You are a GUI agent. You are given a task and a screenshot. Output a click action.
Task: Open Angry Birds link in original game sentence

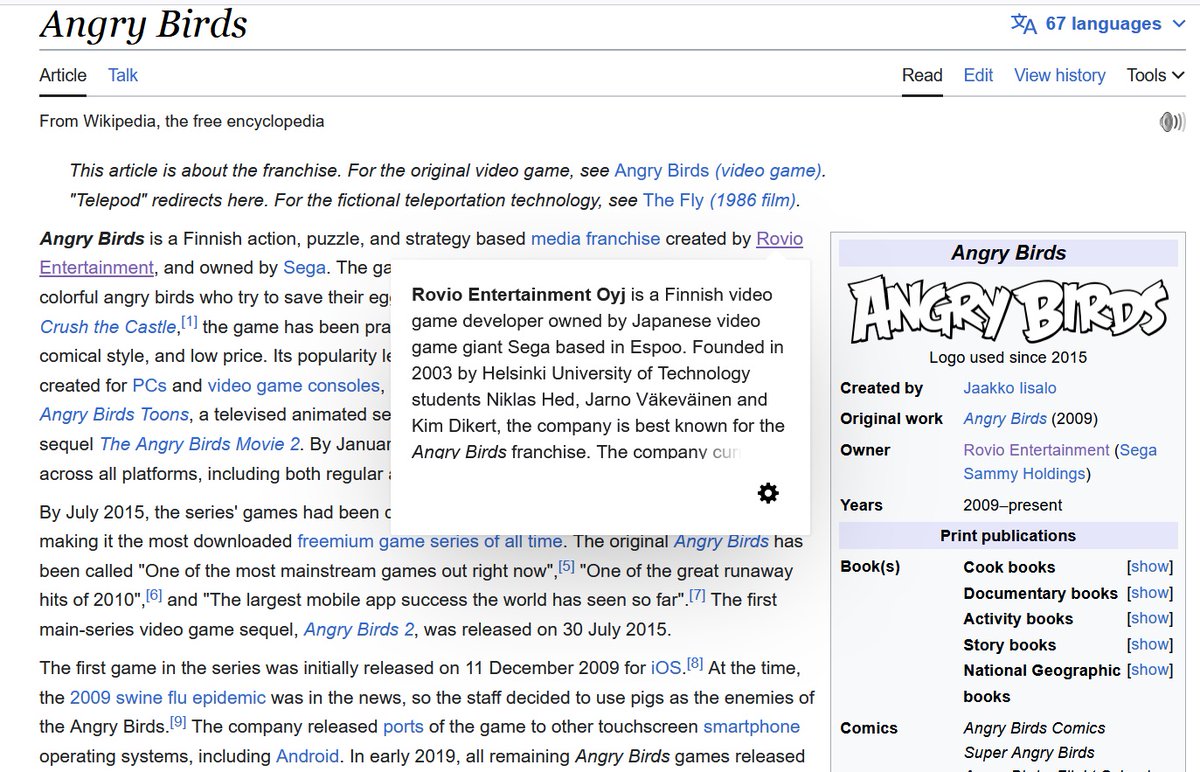coord(722,541)
